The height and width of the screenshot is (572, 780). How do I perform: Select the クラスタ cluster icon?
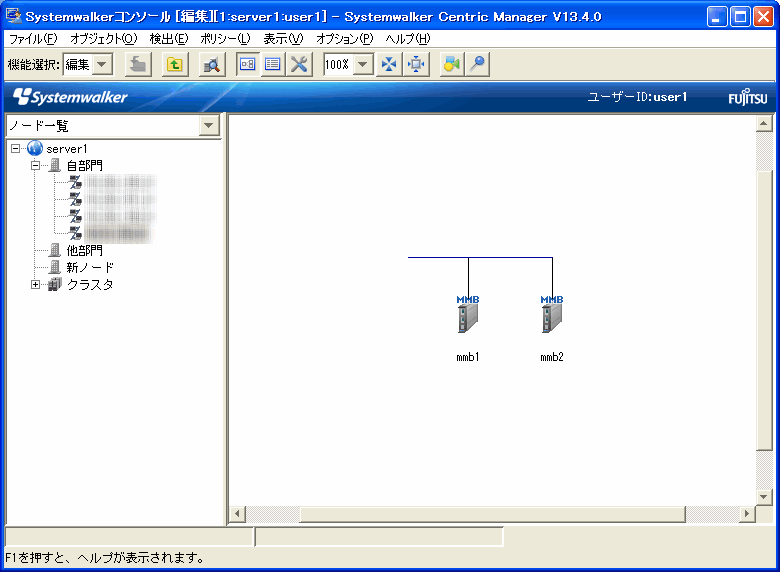click(55, 285)
